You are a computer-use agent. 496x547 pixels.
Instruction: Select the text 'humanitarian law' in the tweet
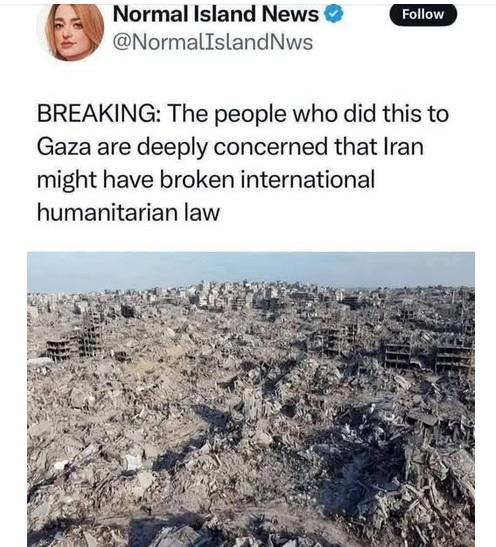[128, 212]
